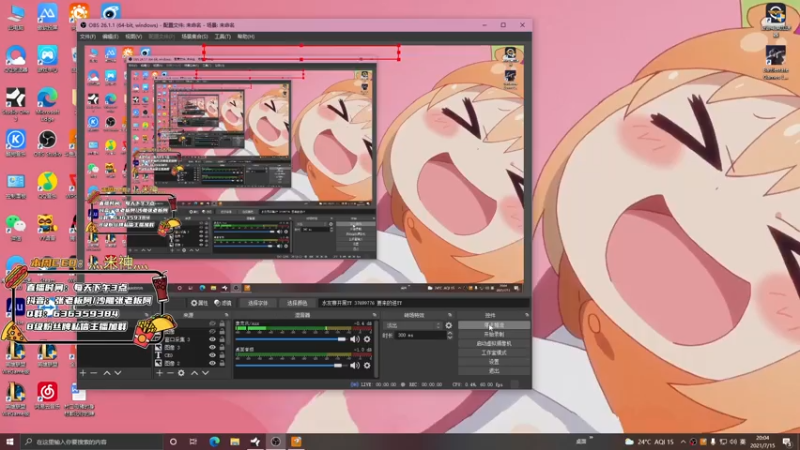The width and height of the screenshot is (800, 450).
Task: Open Task View on the taskbar
Action: [193, 441]
